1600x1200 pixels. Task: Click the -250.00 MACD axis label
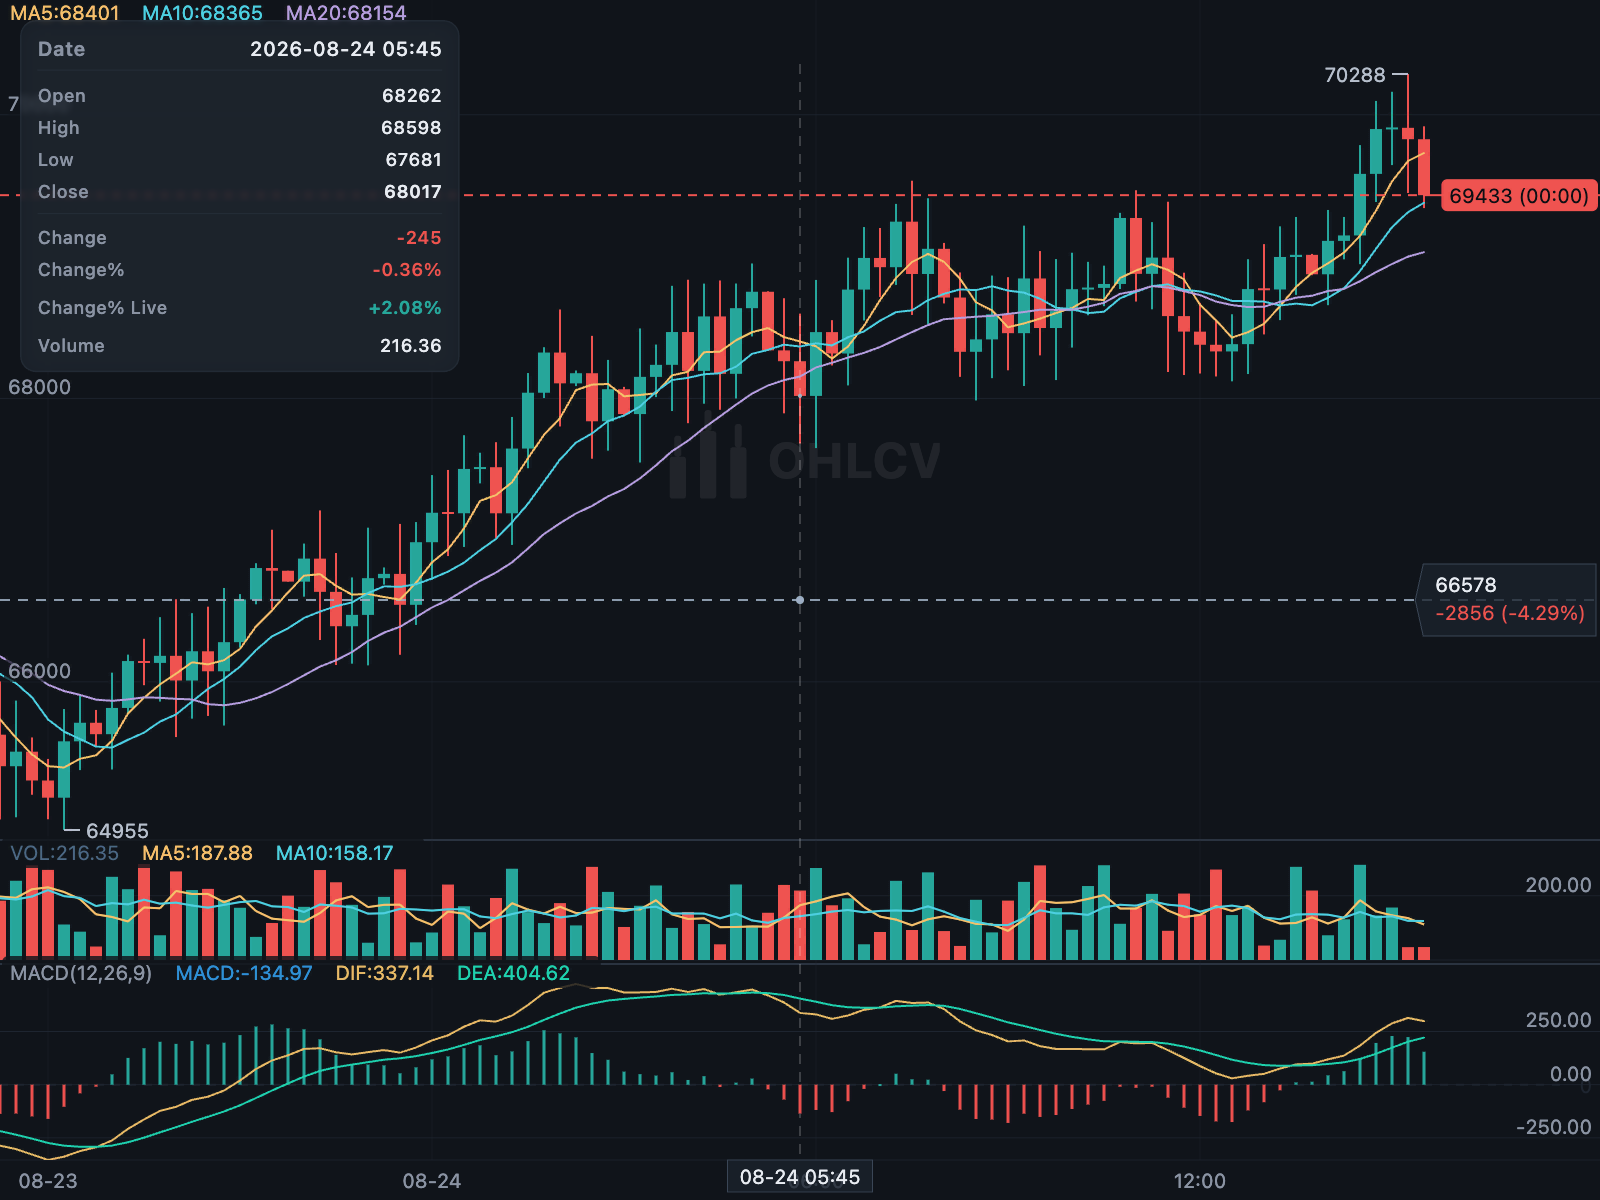(x=1554, y=1127)
